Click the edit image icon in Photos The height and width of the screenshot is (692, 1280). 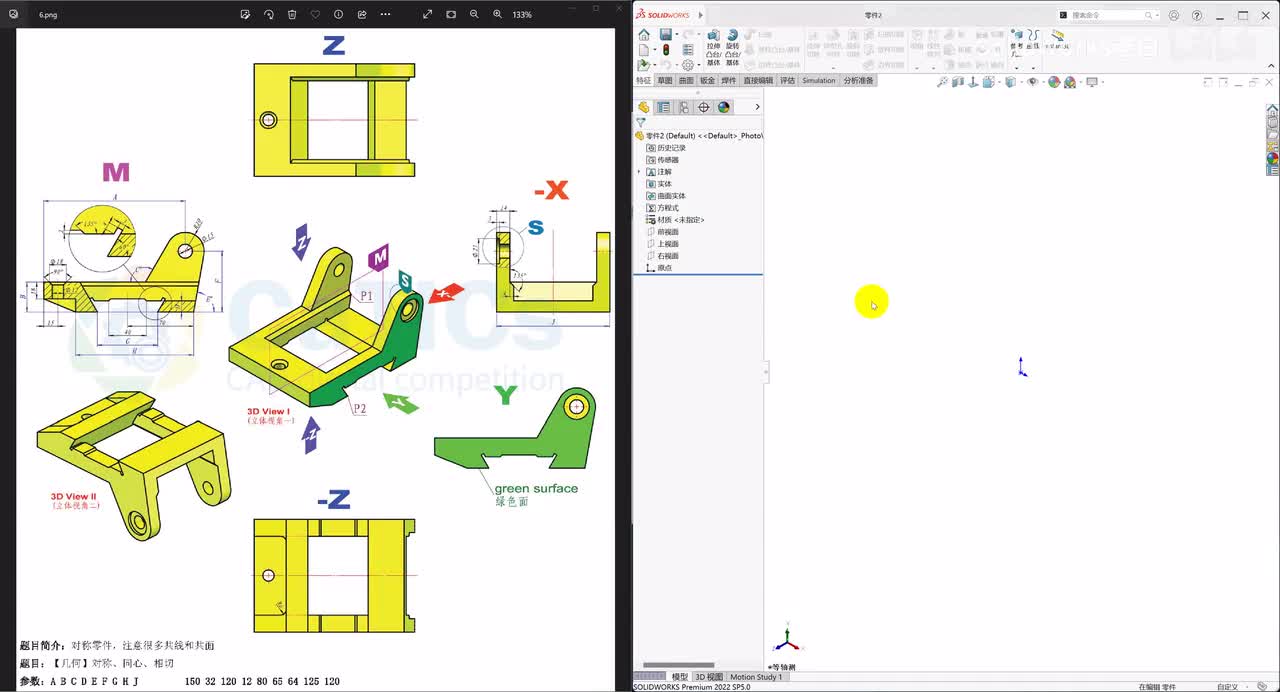pos(245,15)
